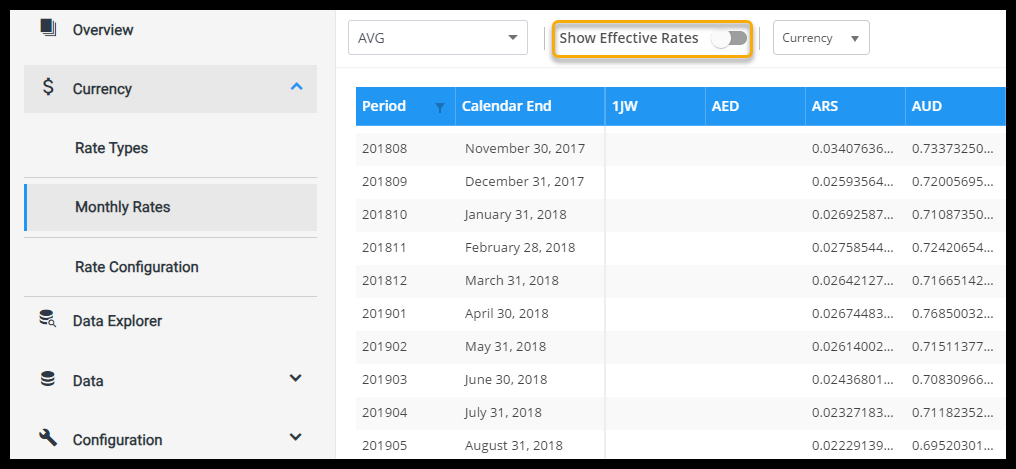
Task: Click the ARS rate cell for period 201901
Action: coord(853,314)
